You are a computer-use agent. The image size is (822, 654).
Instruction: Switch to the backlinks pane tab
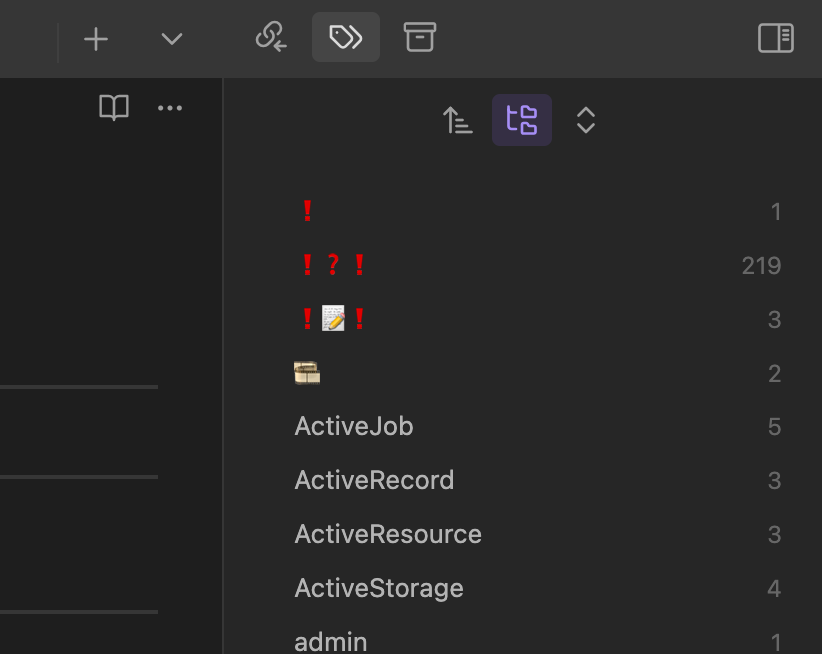click(271, 38)
